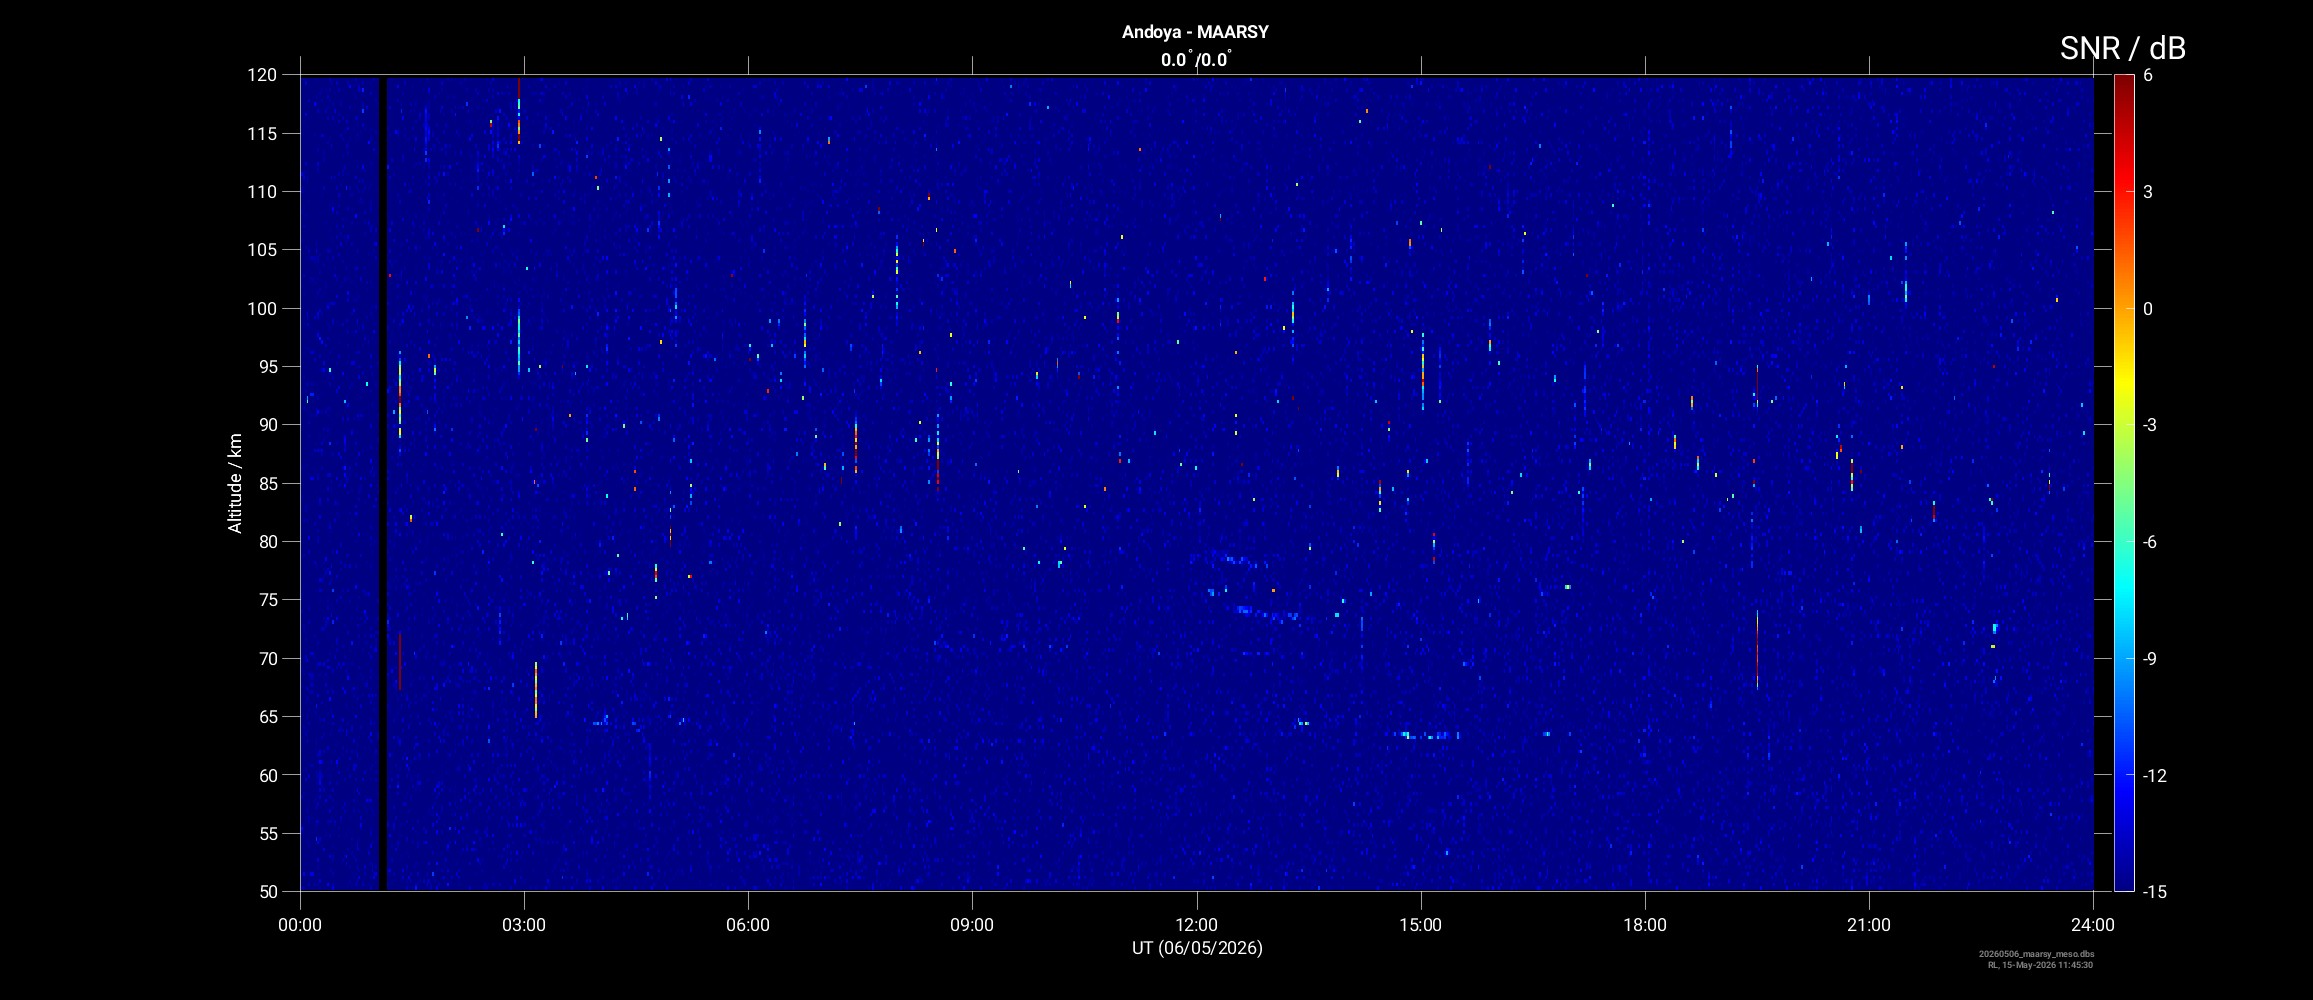Click the Andoya - MAARSY plot title

1195,32
